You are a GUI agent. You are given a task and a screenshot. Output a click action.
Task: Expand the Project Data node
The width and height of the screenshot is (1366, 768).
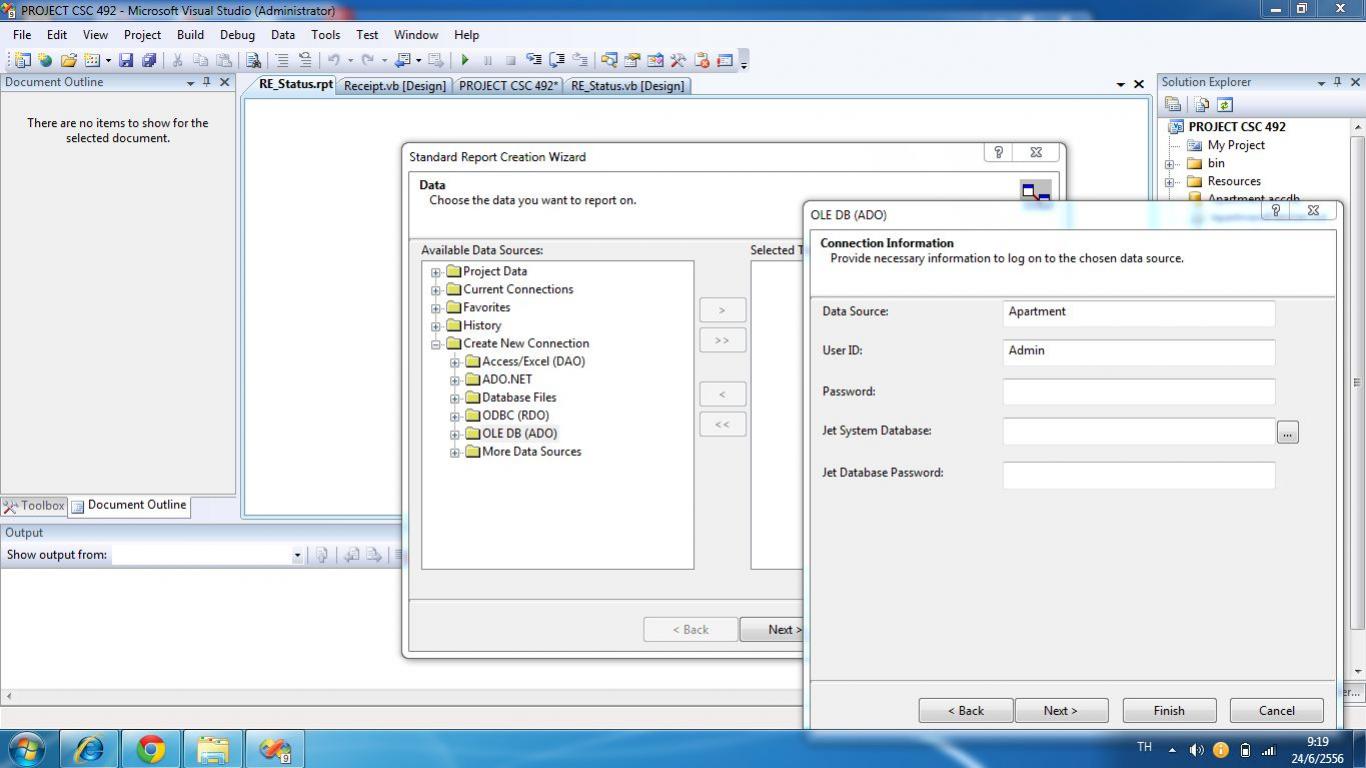(436, 272)
